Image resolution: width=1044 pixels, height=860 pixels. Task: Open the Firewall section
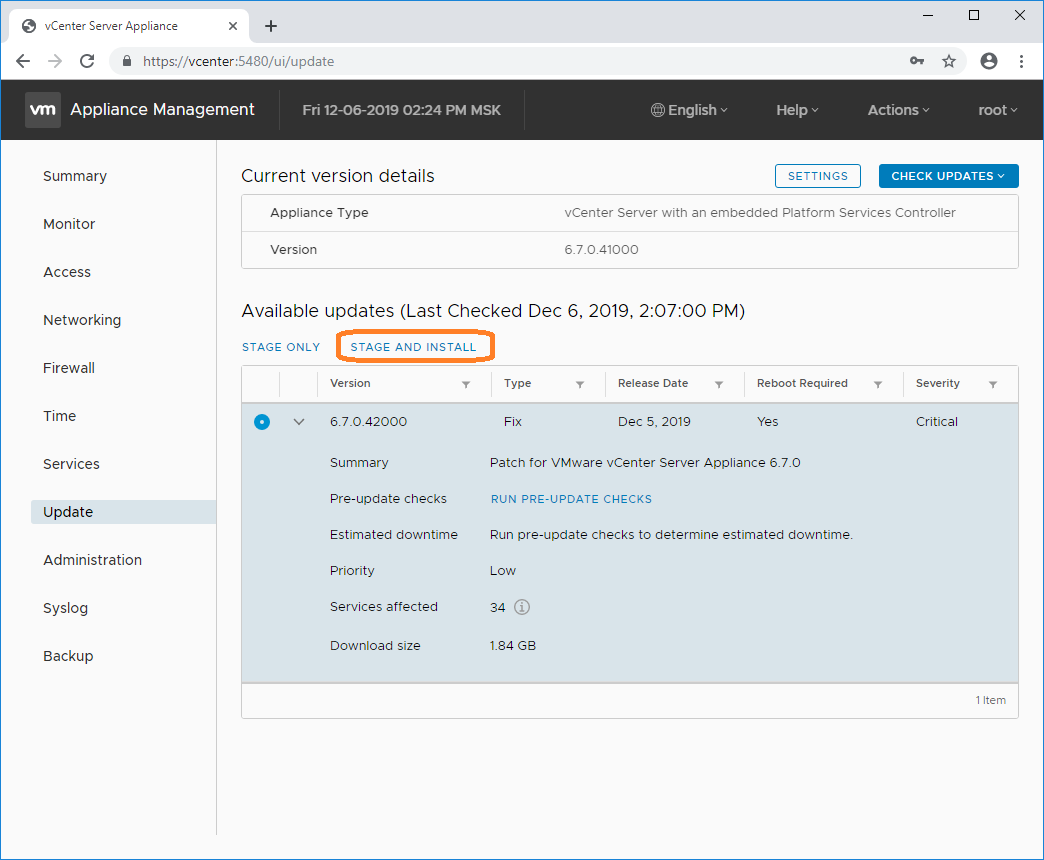(x=69, y=368)
